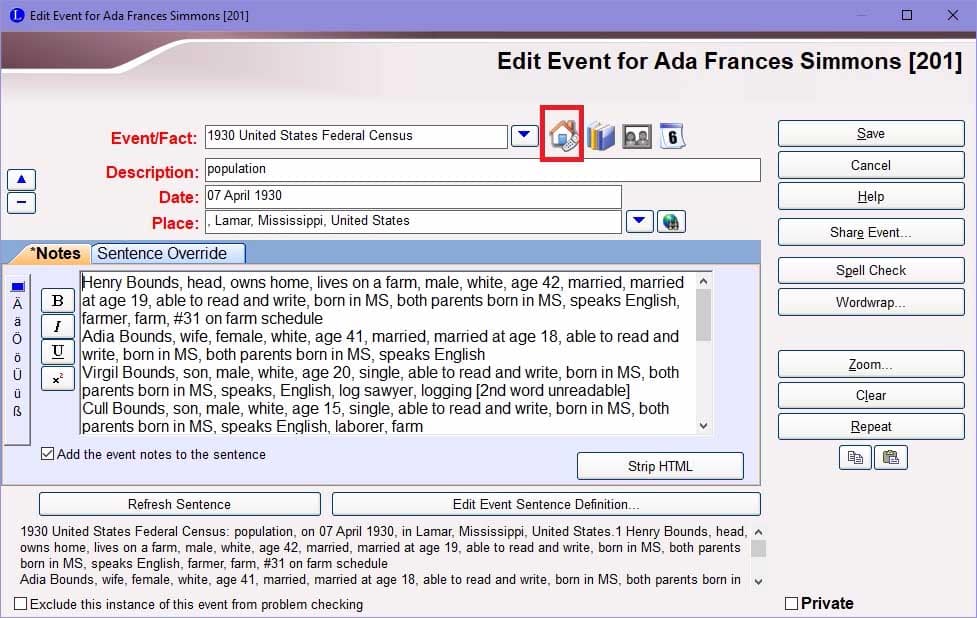This screenshot has height=618, width=977.
Task: Move event up with blue arrow
Action: click(21, 179)
